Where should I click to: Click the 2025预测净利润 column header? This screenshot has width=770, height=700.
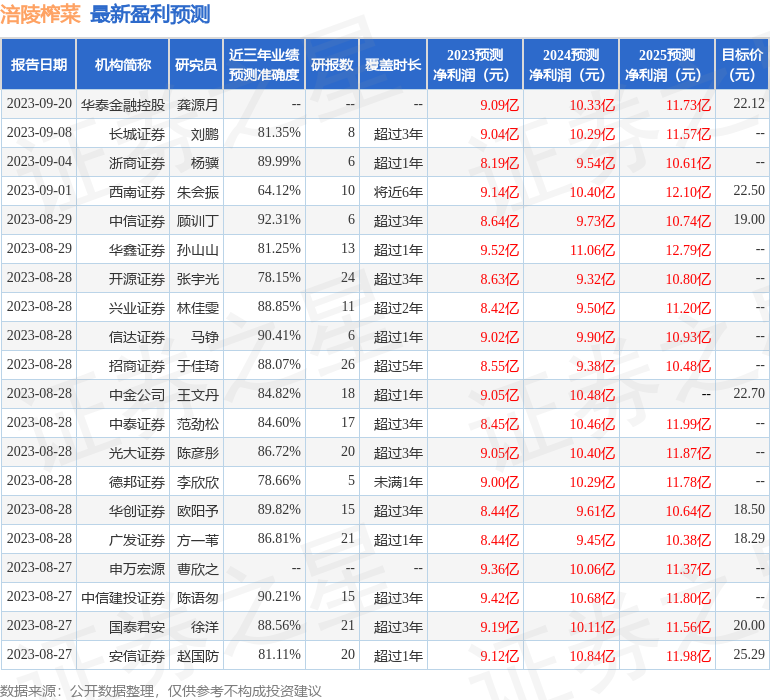point(667,64)
